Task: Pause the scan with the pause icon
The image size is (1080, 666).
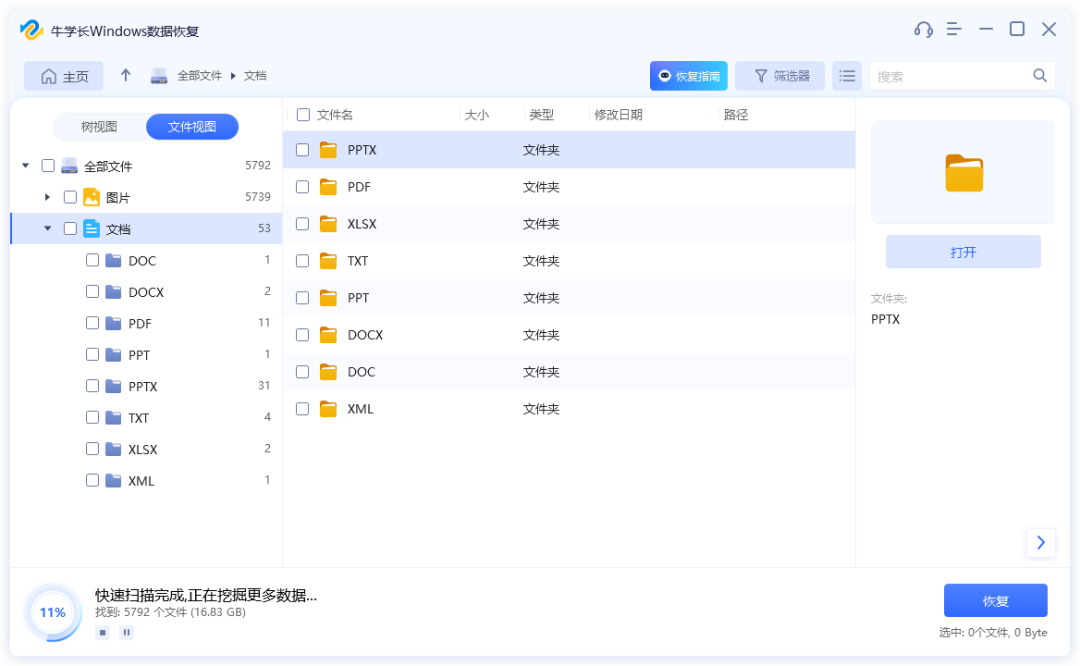Action: (x=127, y=632)
